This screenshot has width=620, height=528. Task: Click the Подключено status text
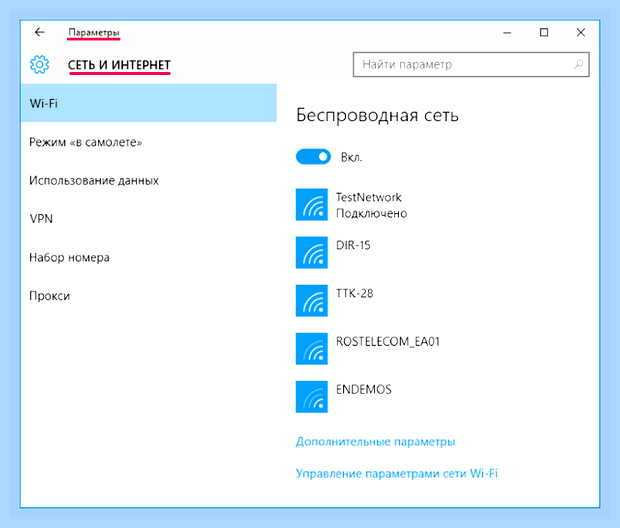[371, 214]
